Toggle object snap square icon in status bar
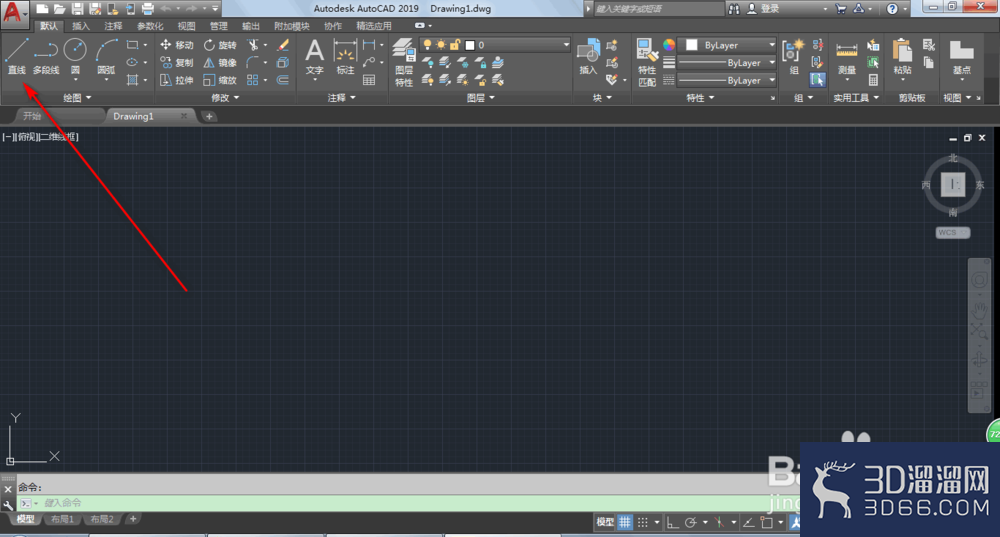 [767, 522]
